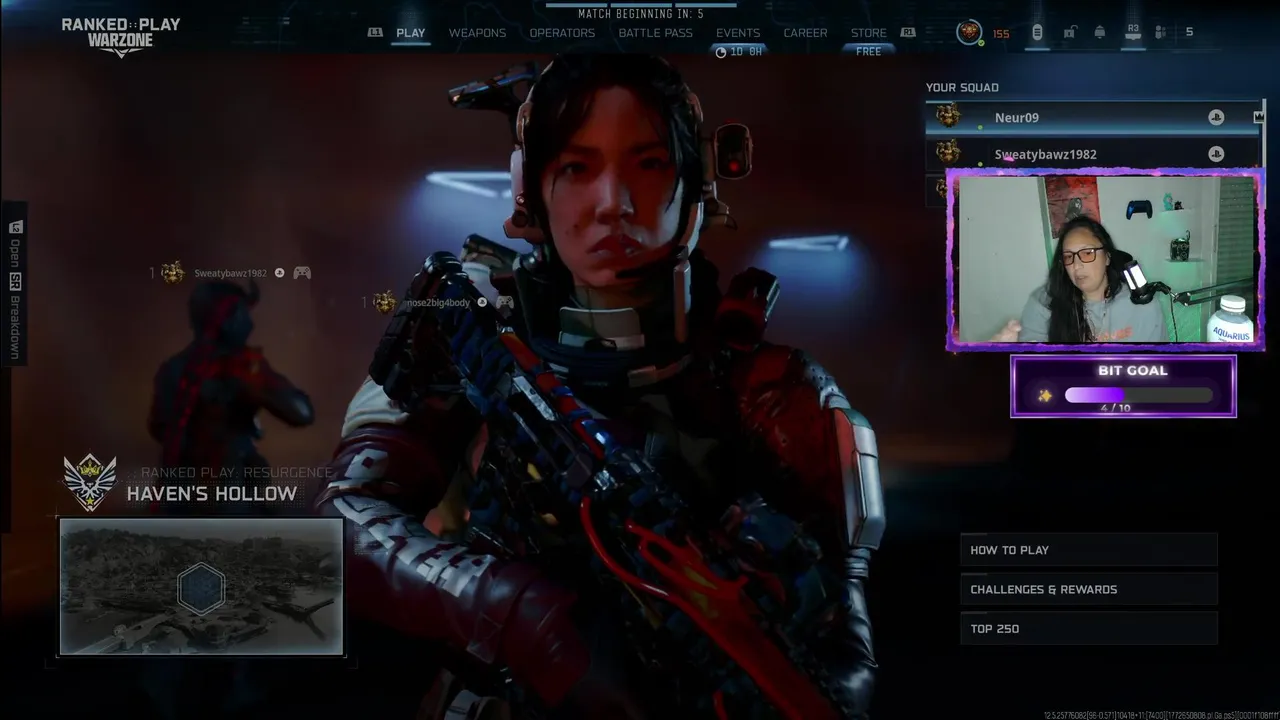Click the hexagon icon on map preview
The width and height of the screenshot is (1280, 720).
[201, 587]
